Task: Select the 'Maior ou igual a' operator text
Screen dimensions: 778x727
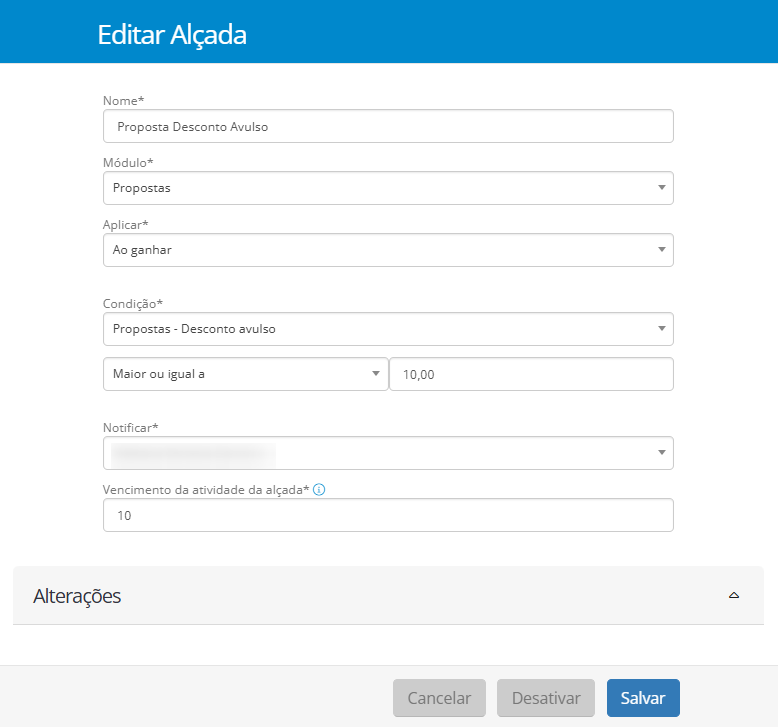Action: pos(159,374)
